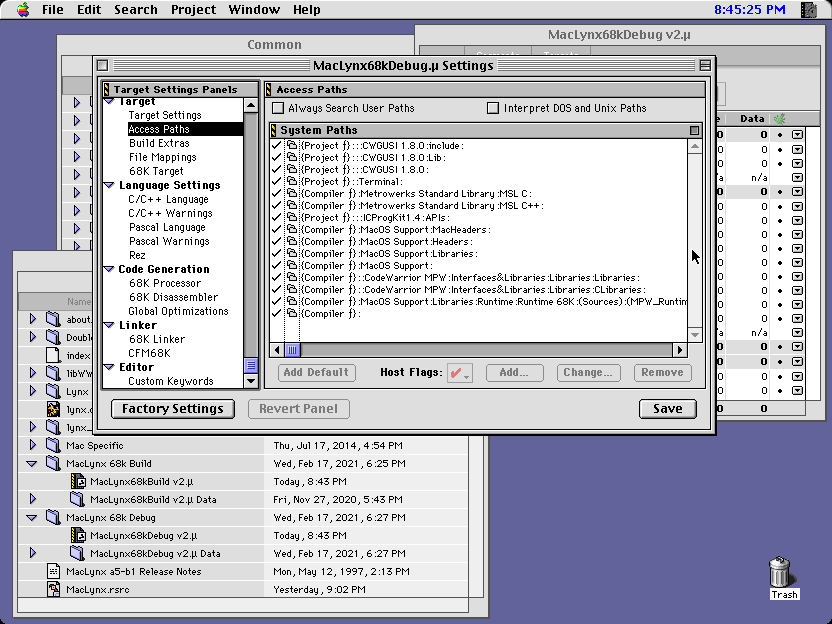832x624 pixels.
Task: Click the debug bug icon in project window header
Action: click(x=779, y=119)
